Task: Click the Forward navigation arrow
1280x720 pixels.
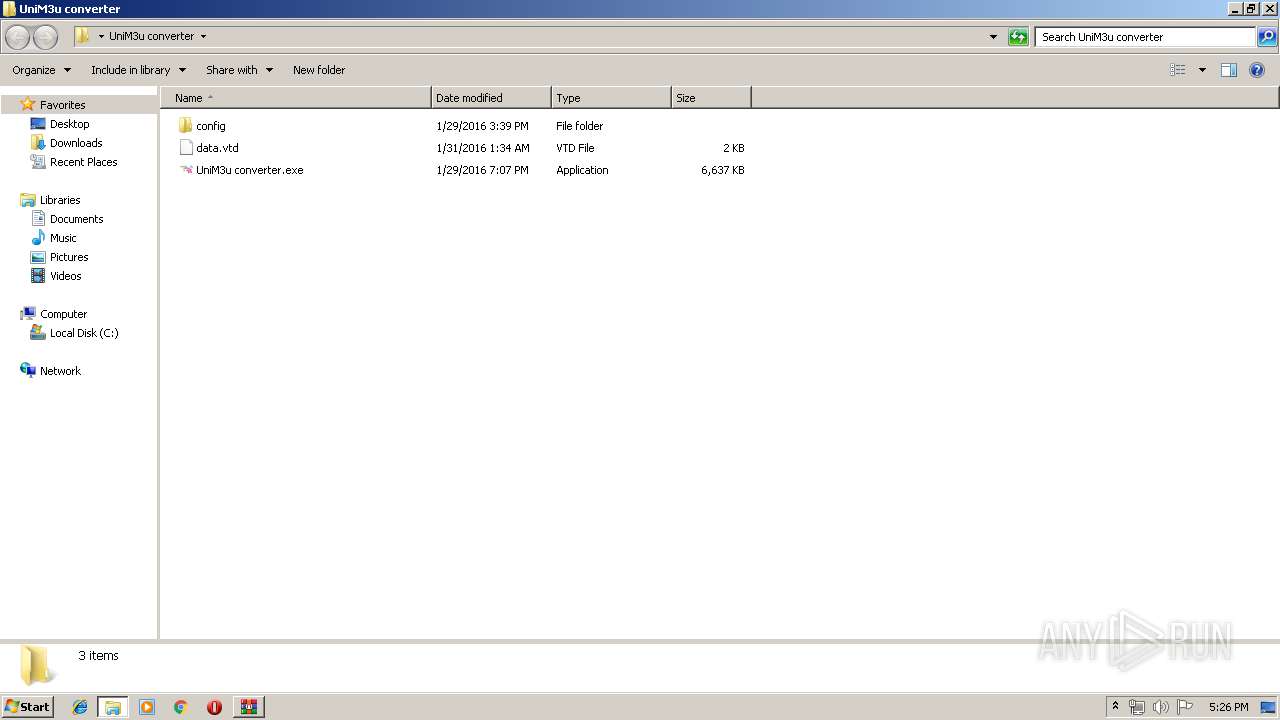Action: tap(45, 37)
